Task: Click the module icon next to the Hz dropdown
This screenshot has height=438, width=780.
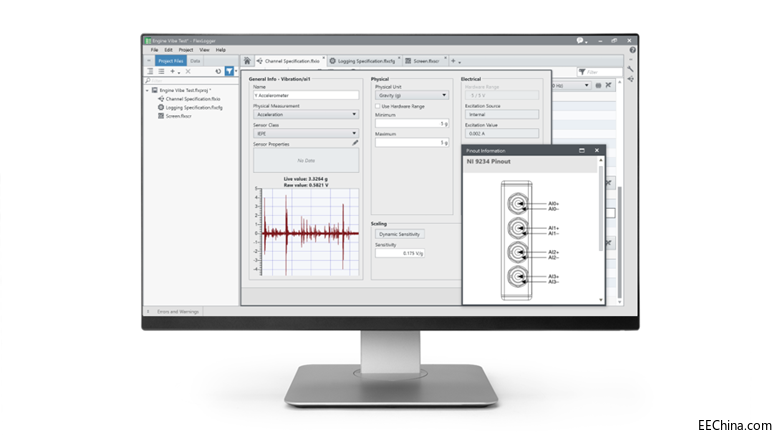Action: click(x=598, y=86)
